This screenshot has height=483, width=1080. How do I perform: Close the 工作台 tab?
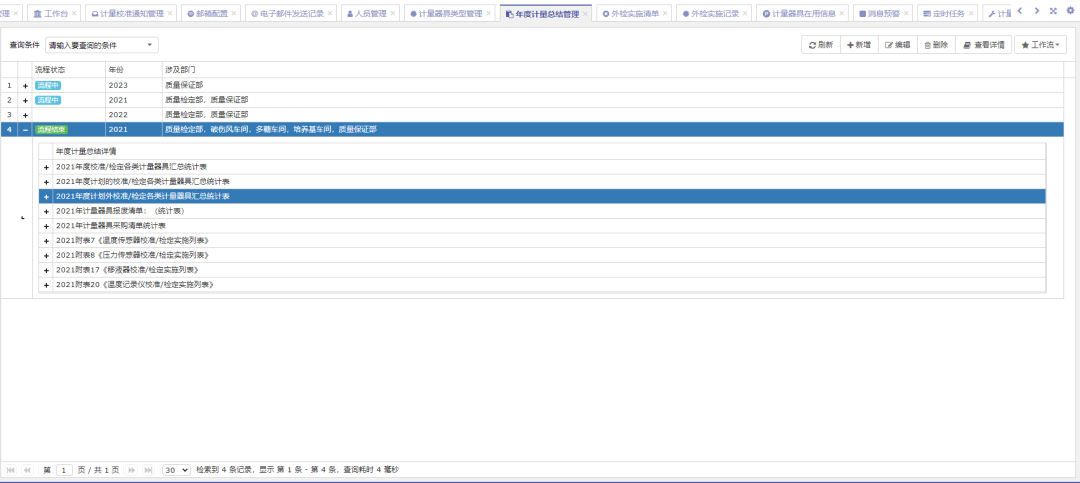point(76,14)
